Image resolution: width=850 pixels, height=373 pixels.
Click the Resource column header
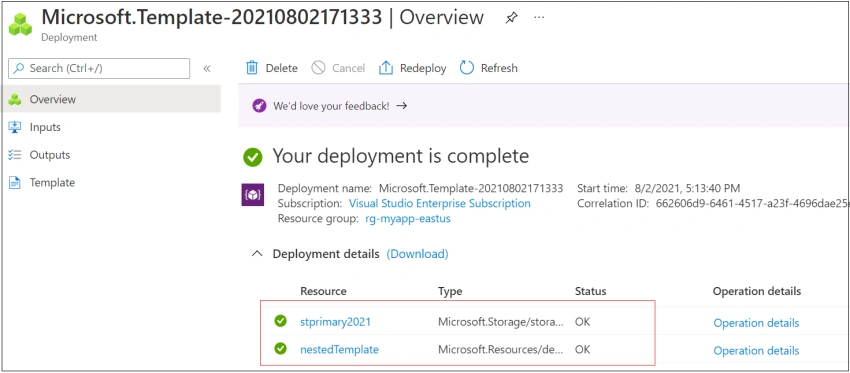tap(323, 291)
